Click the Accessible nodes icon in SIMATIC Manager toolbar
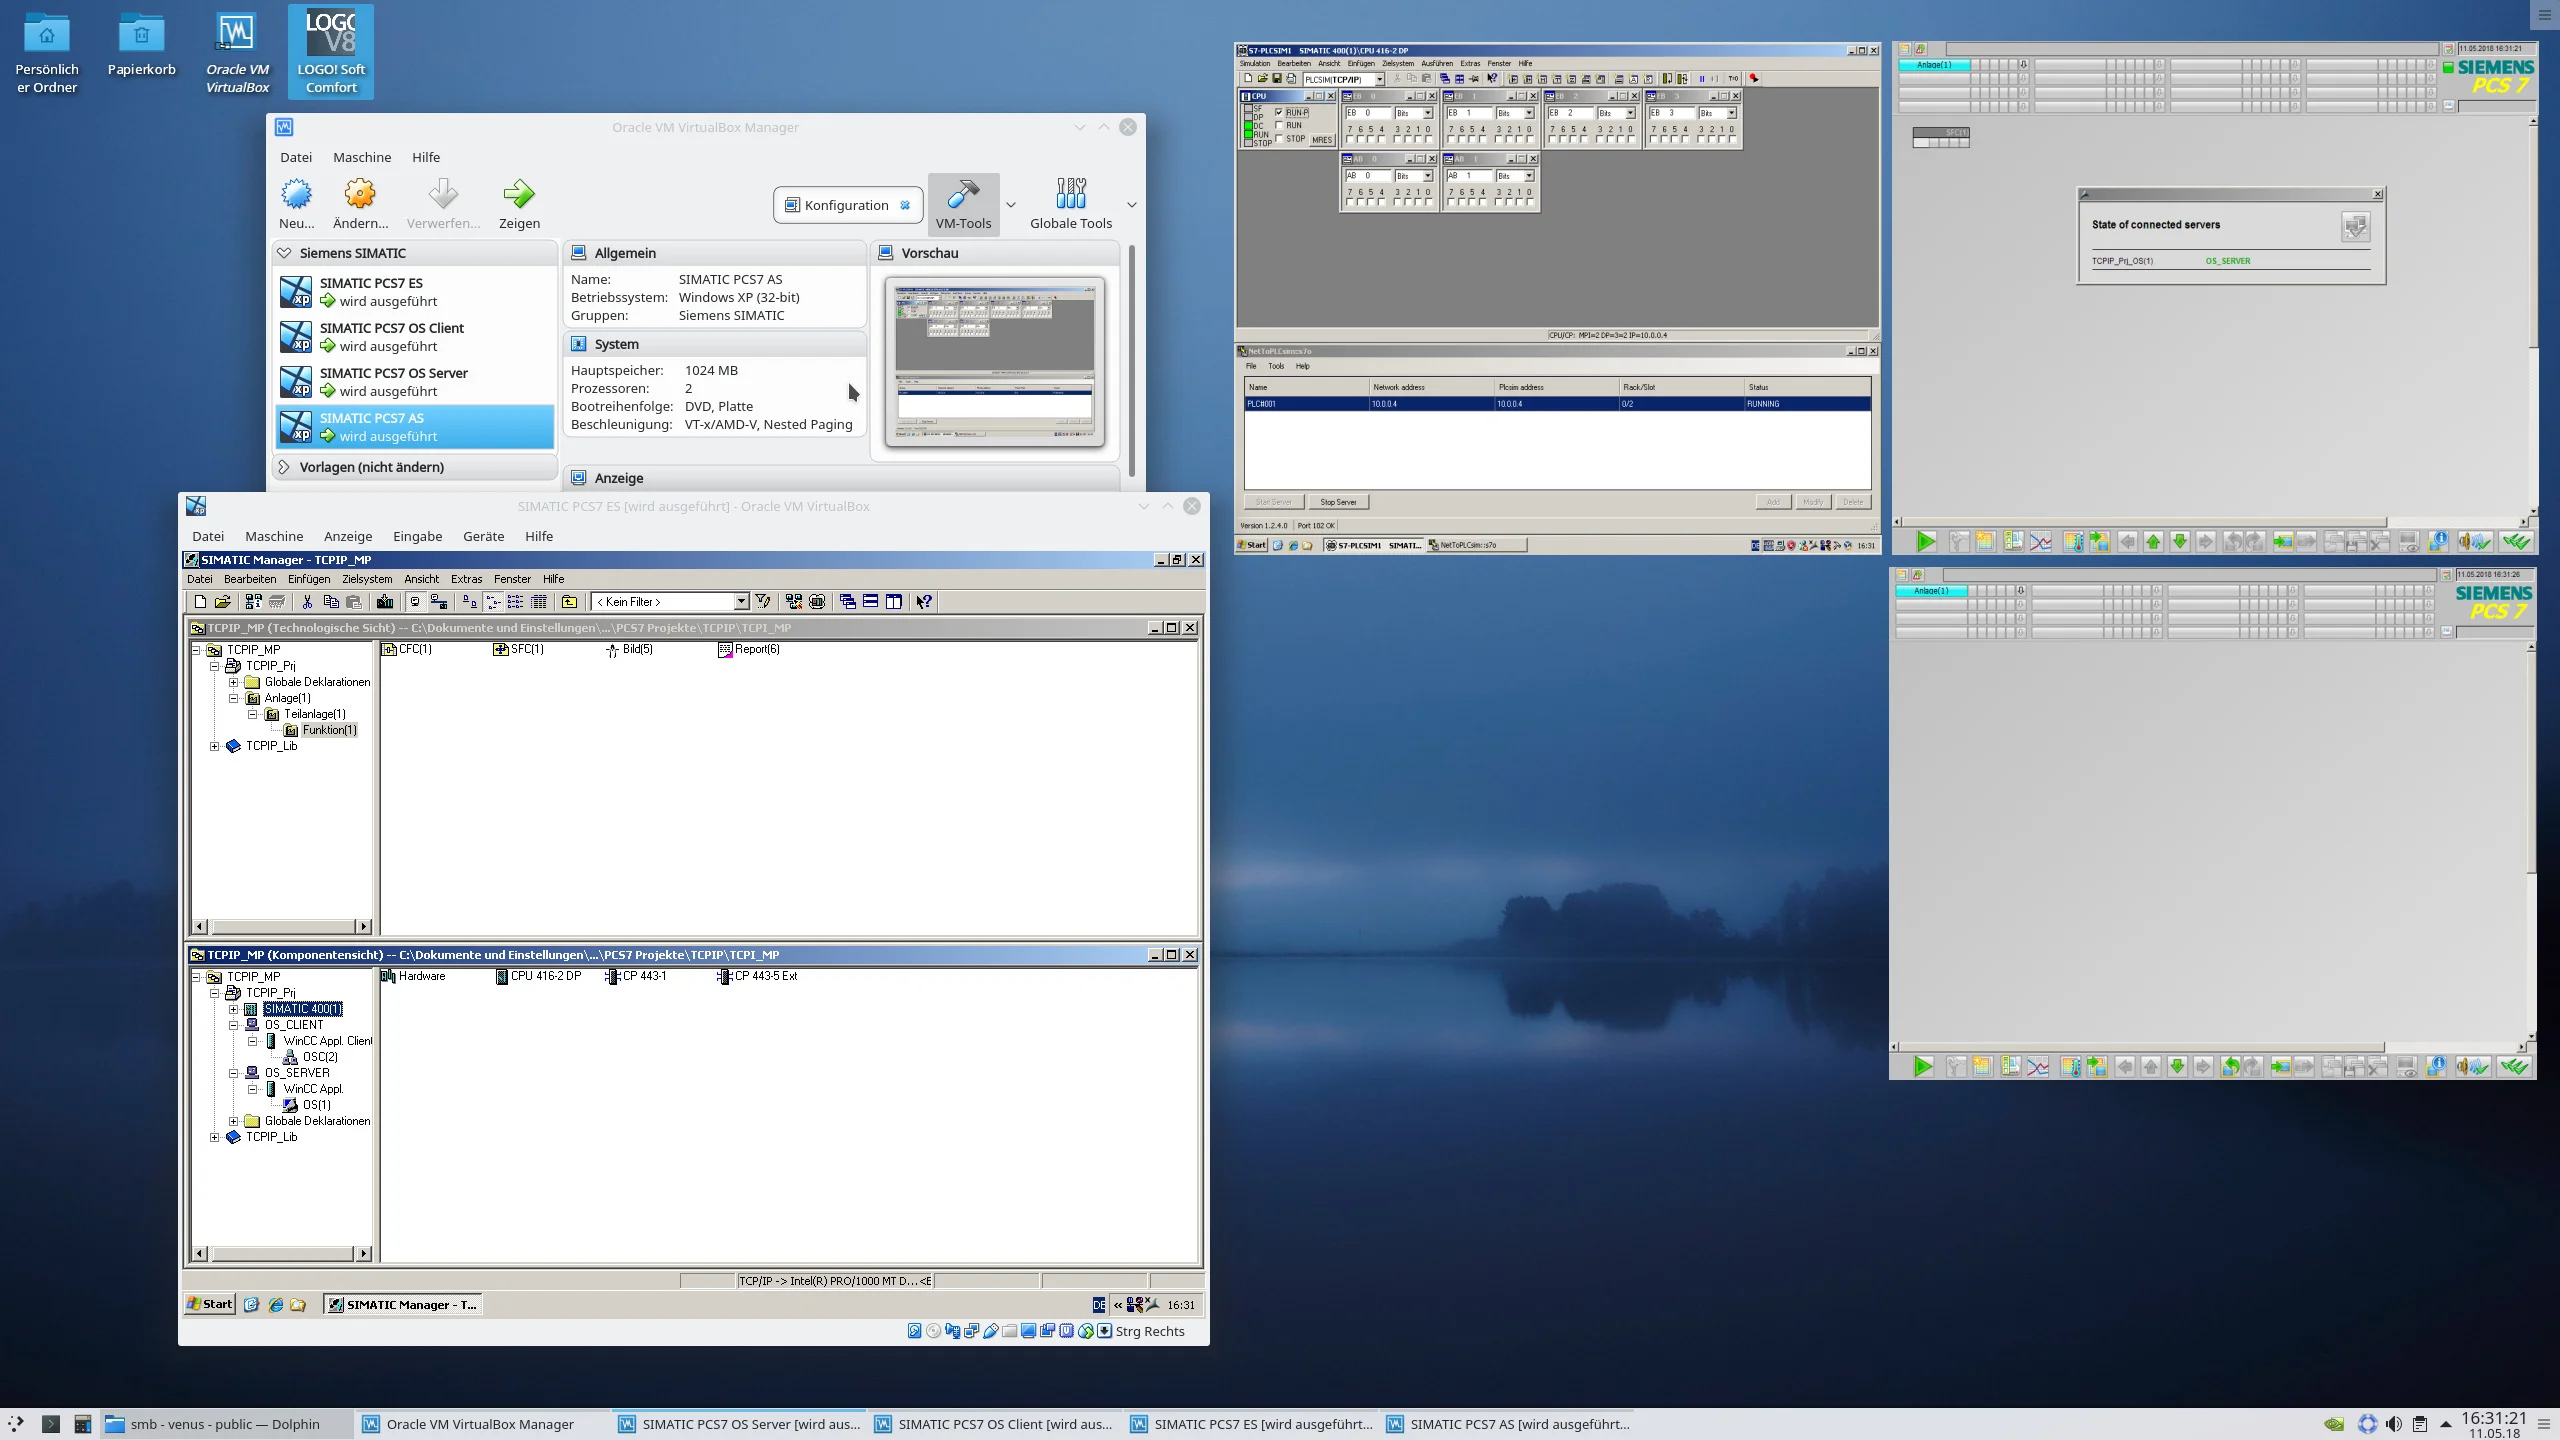This screenshot has width=2560, height=1440. (x=253, y=602)
